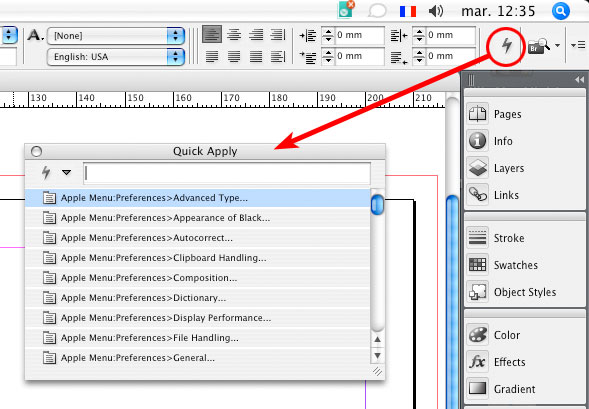Click the Quick Apply search text field
The image size is (589, 409).
[227, 173]
